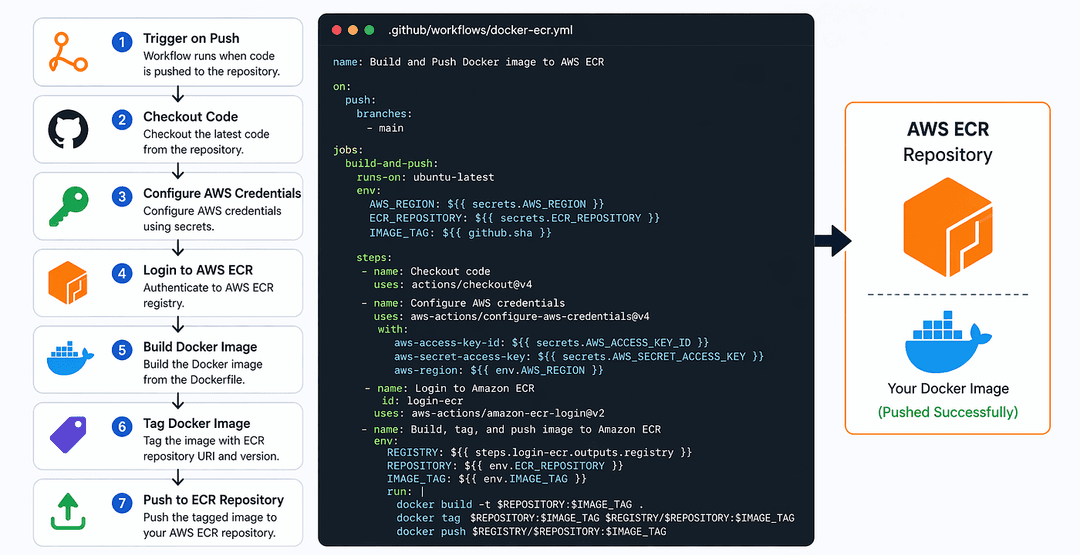Screen dimensions: 1080x555
Task: Click the green window dot in the code editor
Action: click(x=369, y=30)
